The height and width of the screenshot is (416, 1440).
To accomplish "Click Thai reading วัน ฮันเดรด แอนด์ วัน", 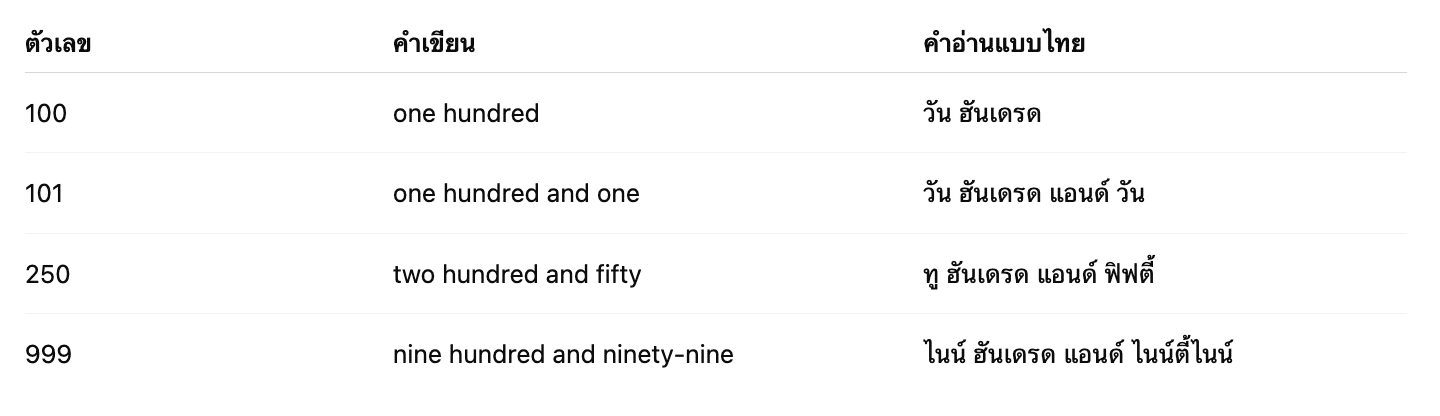I will [x=1034, y=193].
